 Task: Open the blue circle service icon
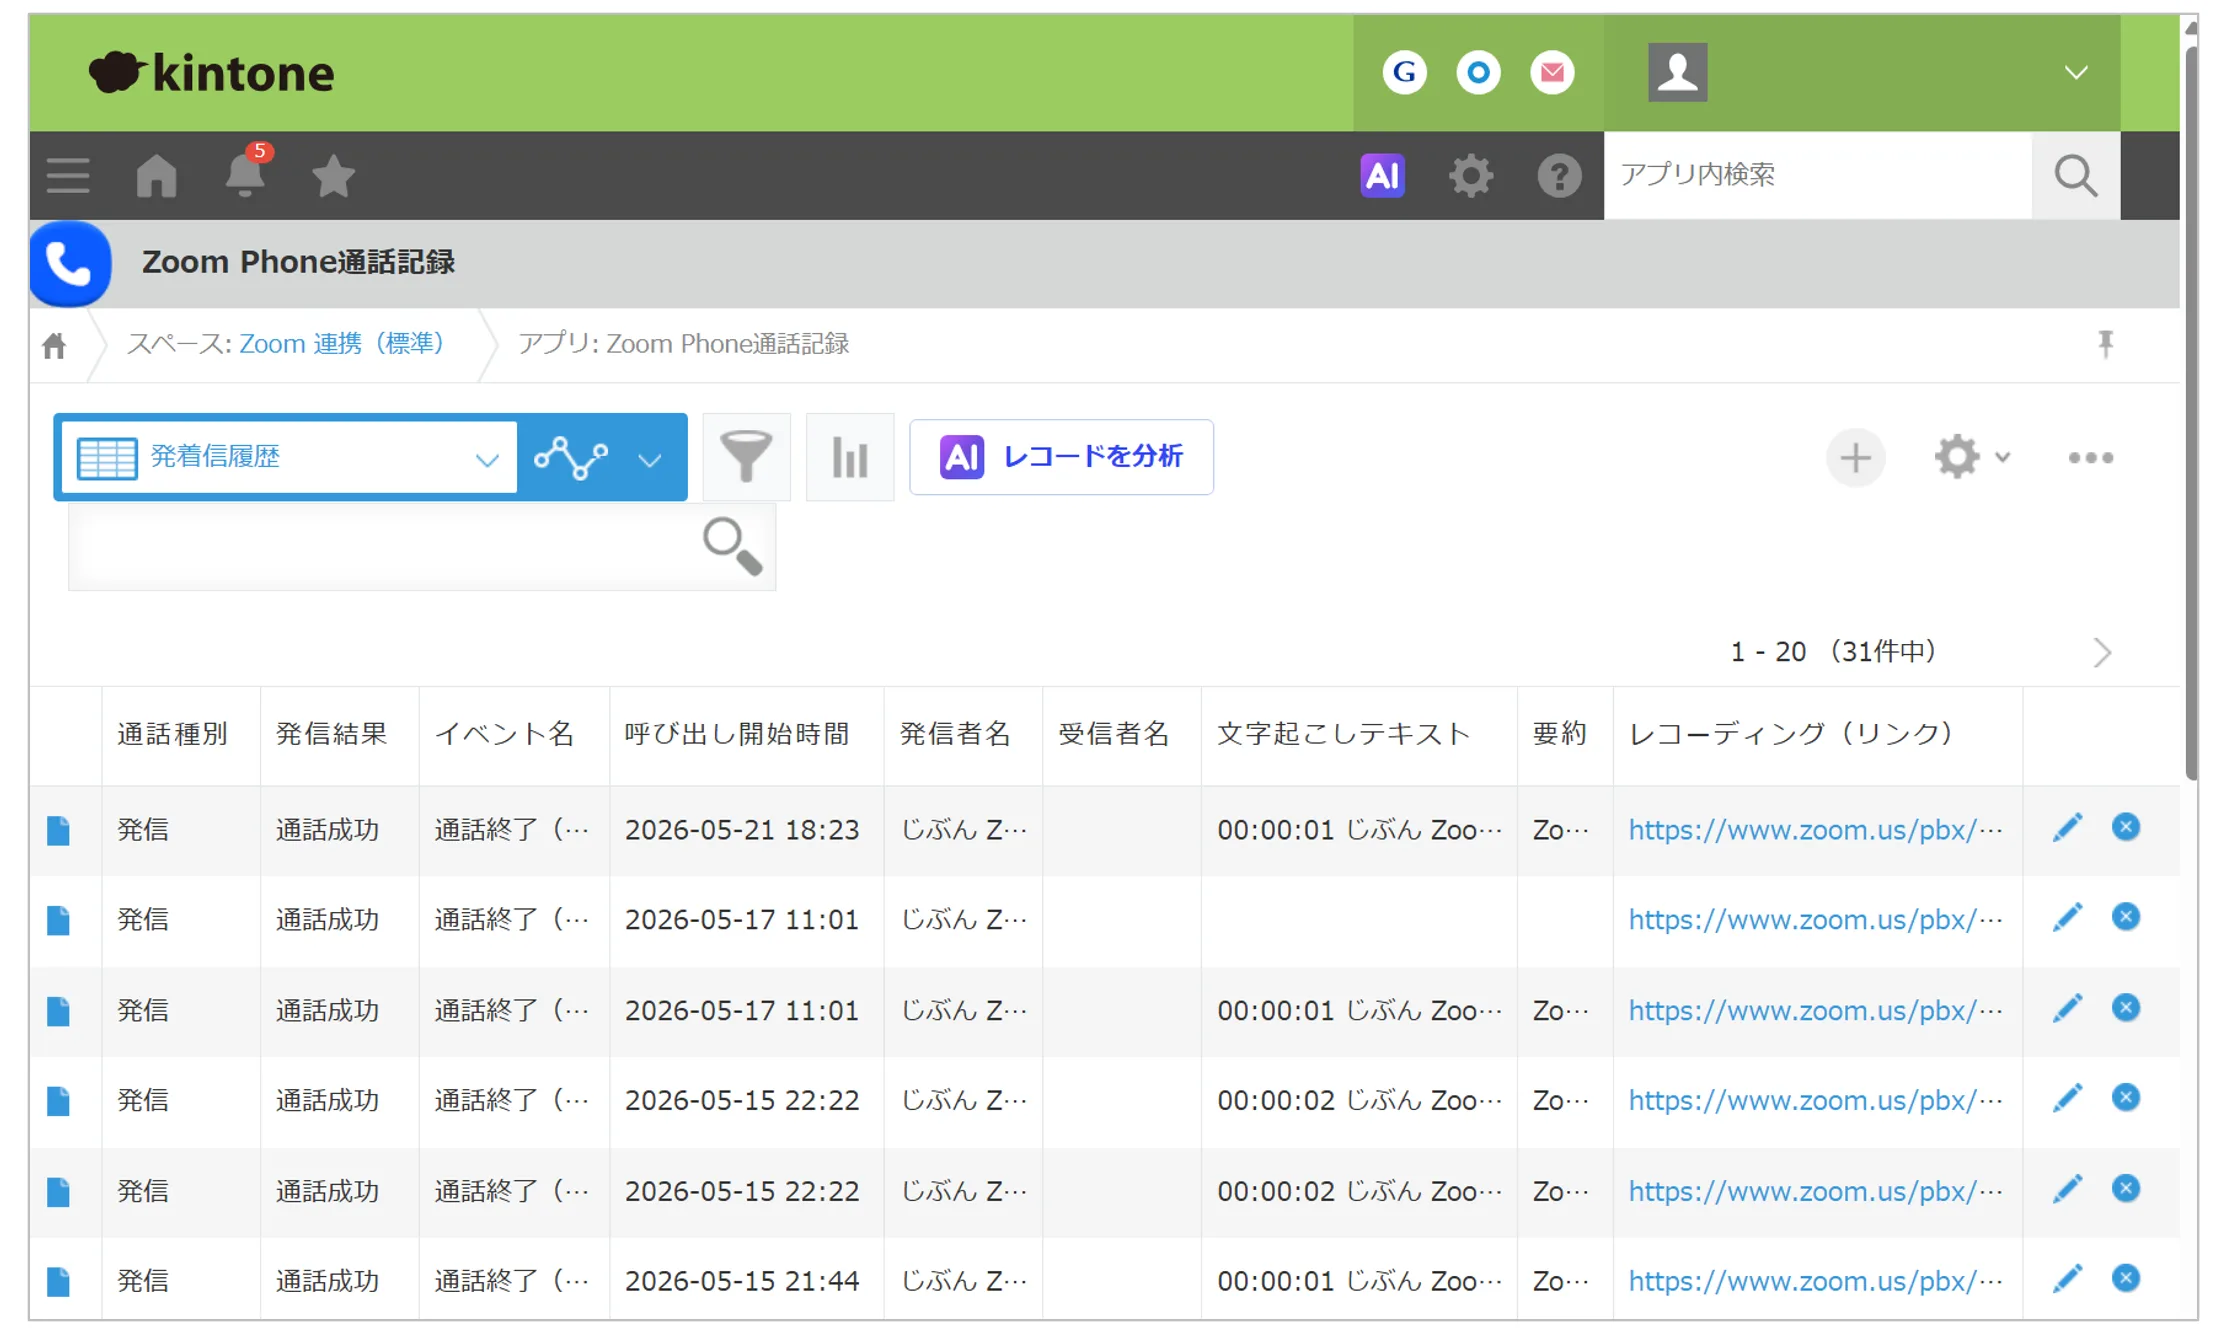(1478, 72)
